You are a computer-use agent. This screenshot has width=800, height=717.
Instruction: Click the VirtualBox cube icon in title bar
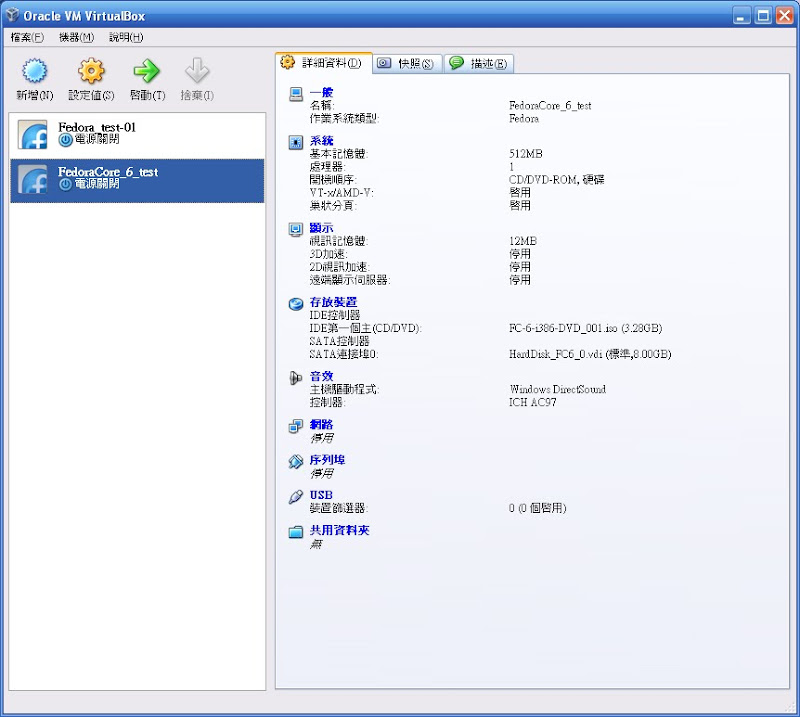(x=13, y=15)
